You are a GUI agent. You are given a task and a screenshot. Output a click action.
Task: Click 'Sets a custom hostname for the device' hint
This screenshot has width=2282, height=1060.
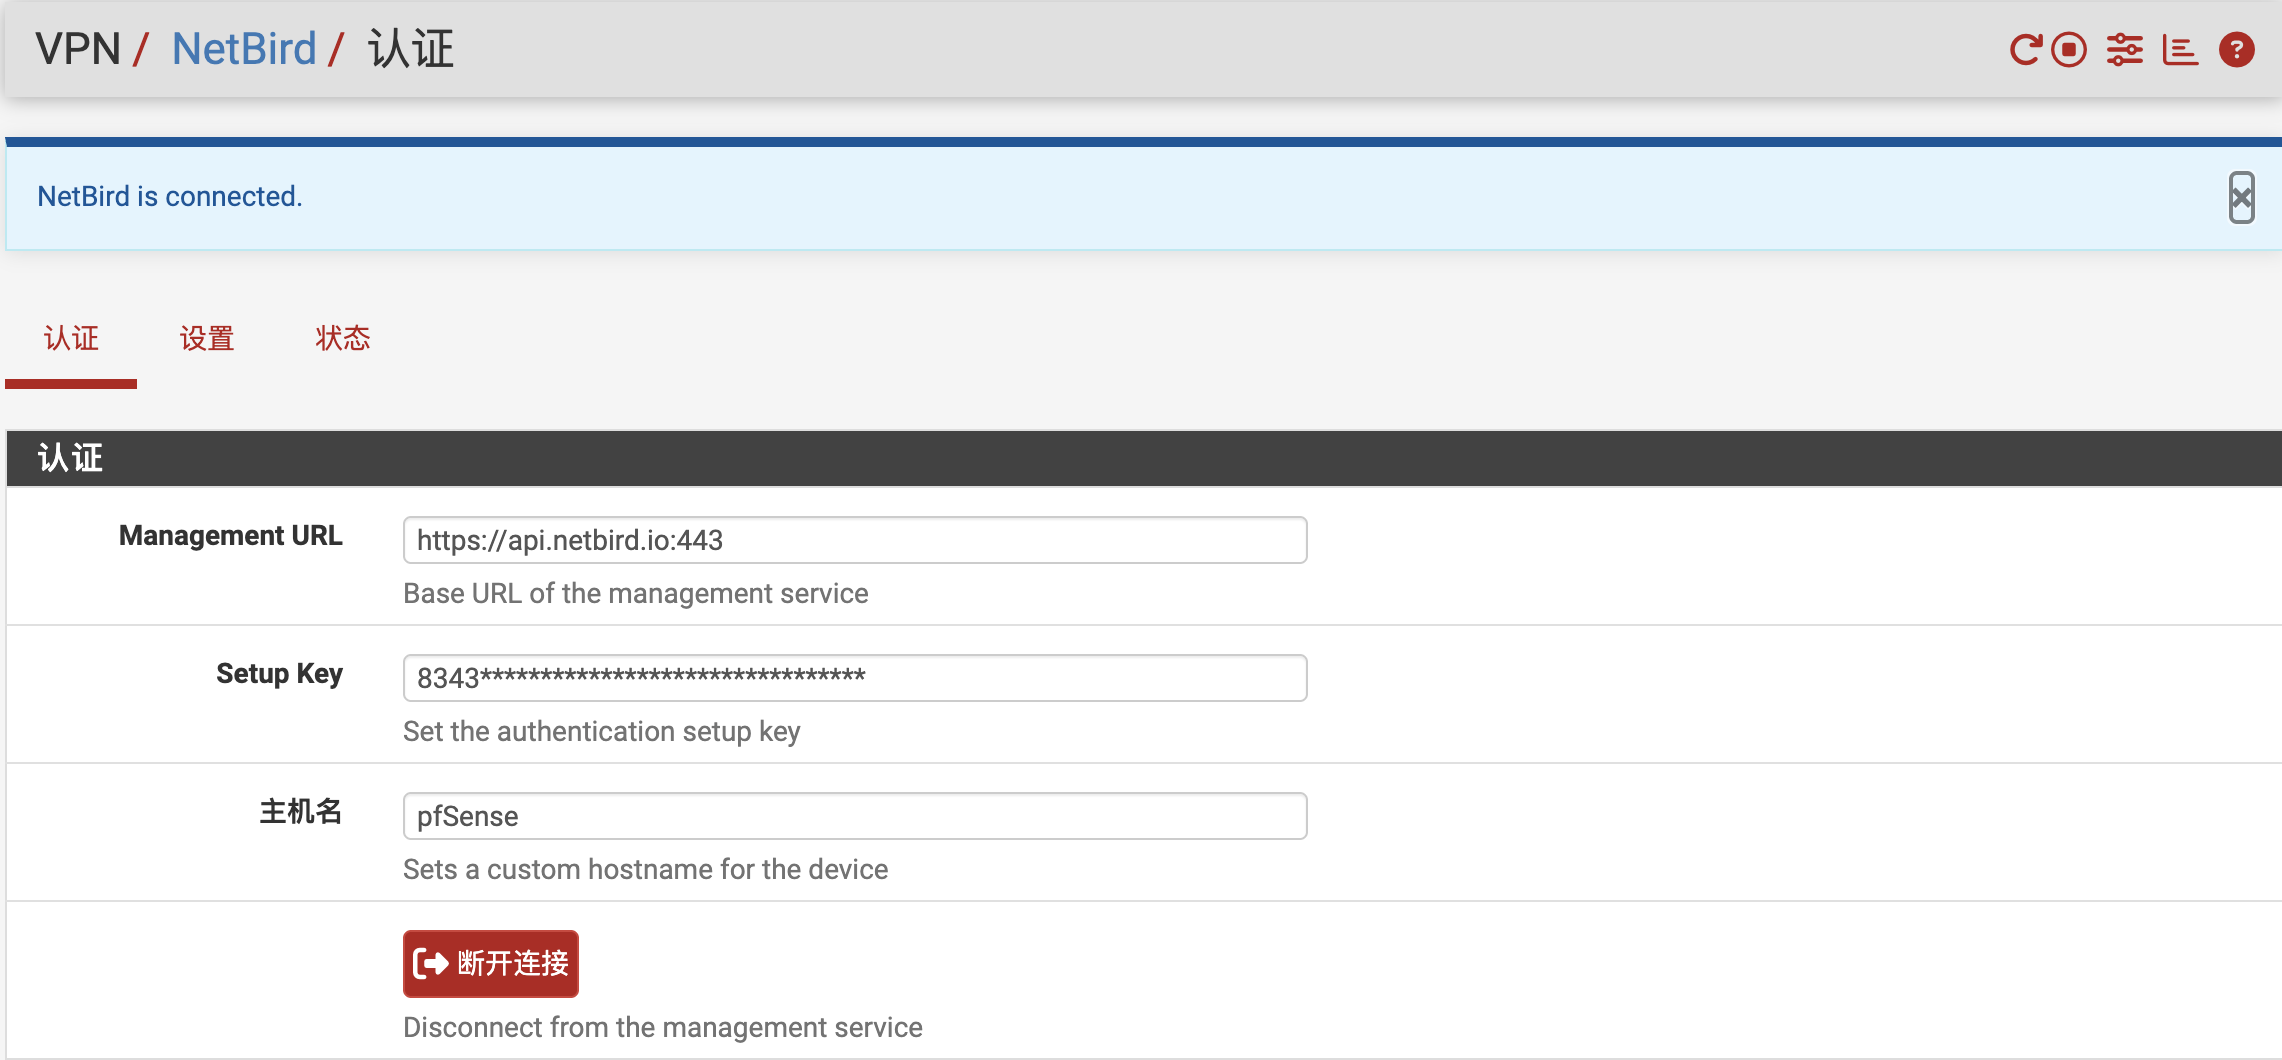(x=646, y=869)
